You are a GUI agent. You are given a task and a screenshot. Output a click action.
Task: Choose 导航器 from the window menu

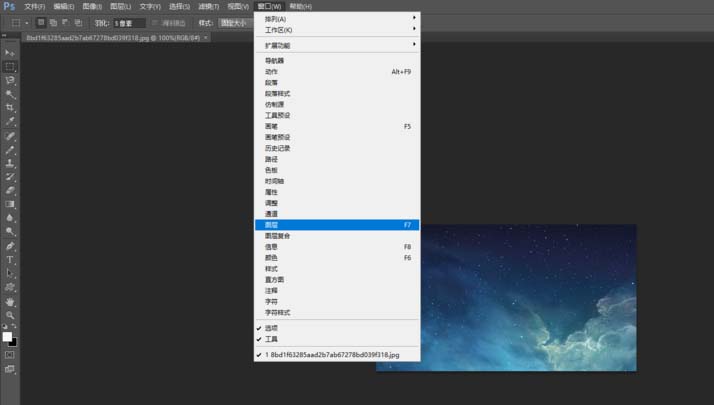tap(337, 61)
